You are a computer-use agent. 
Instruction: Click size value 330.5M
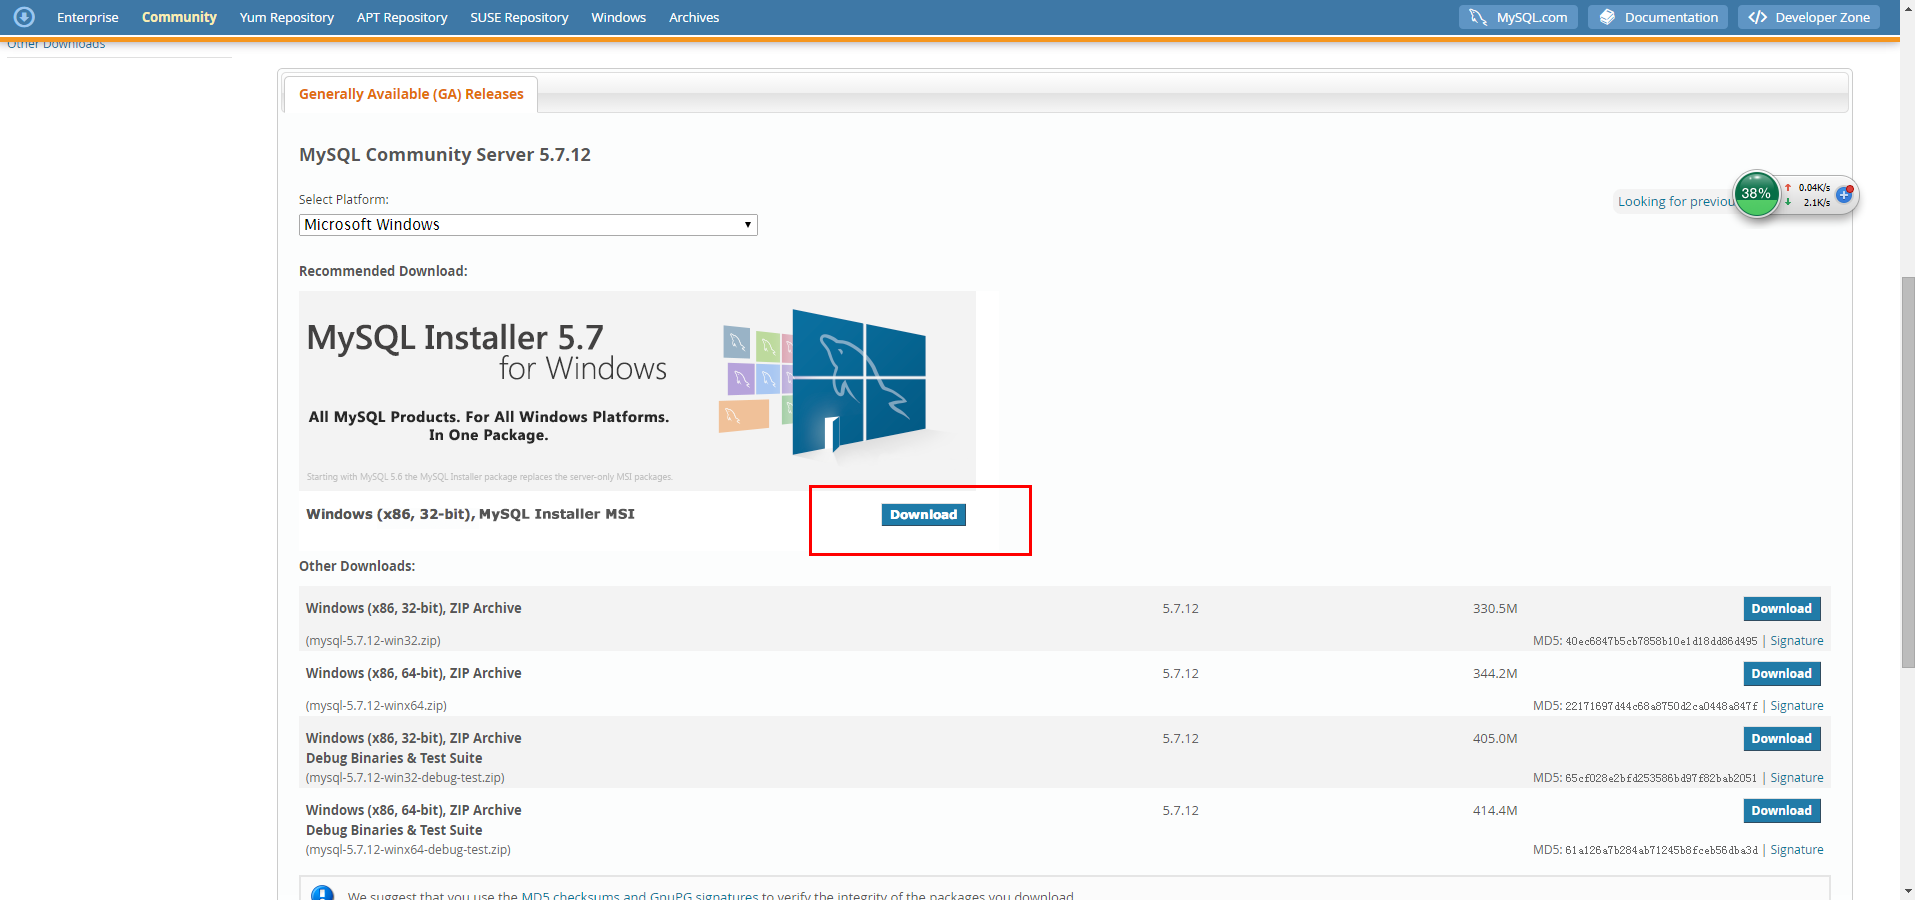[1494, 609]
